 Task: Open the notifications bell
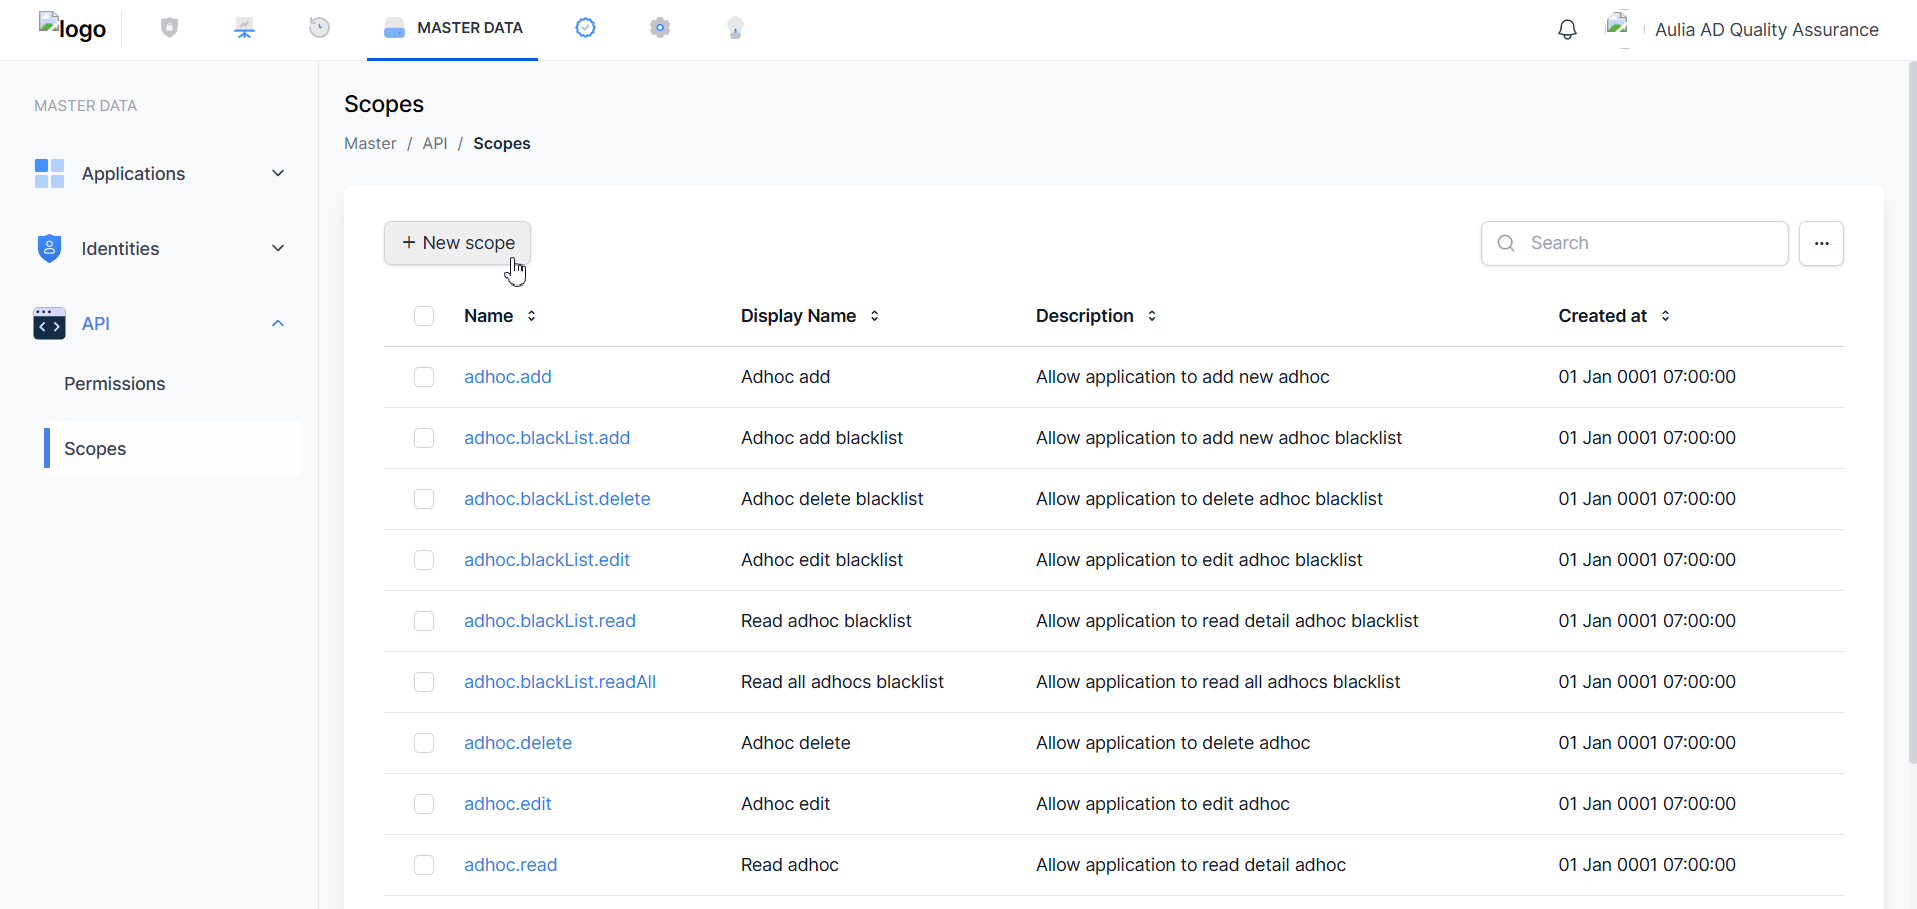click(x=1567, y=29)
